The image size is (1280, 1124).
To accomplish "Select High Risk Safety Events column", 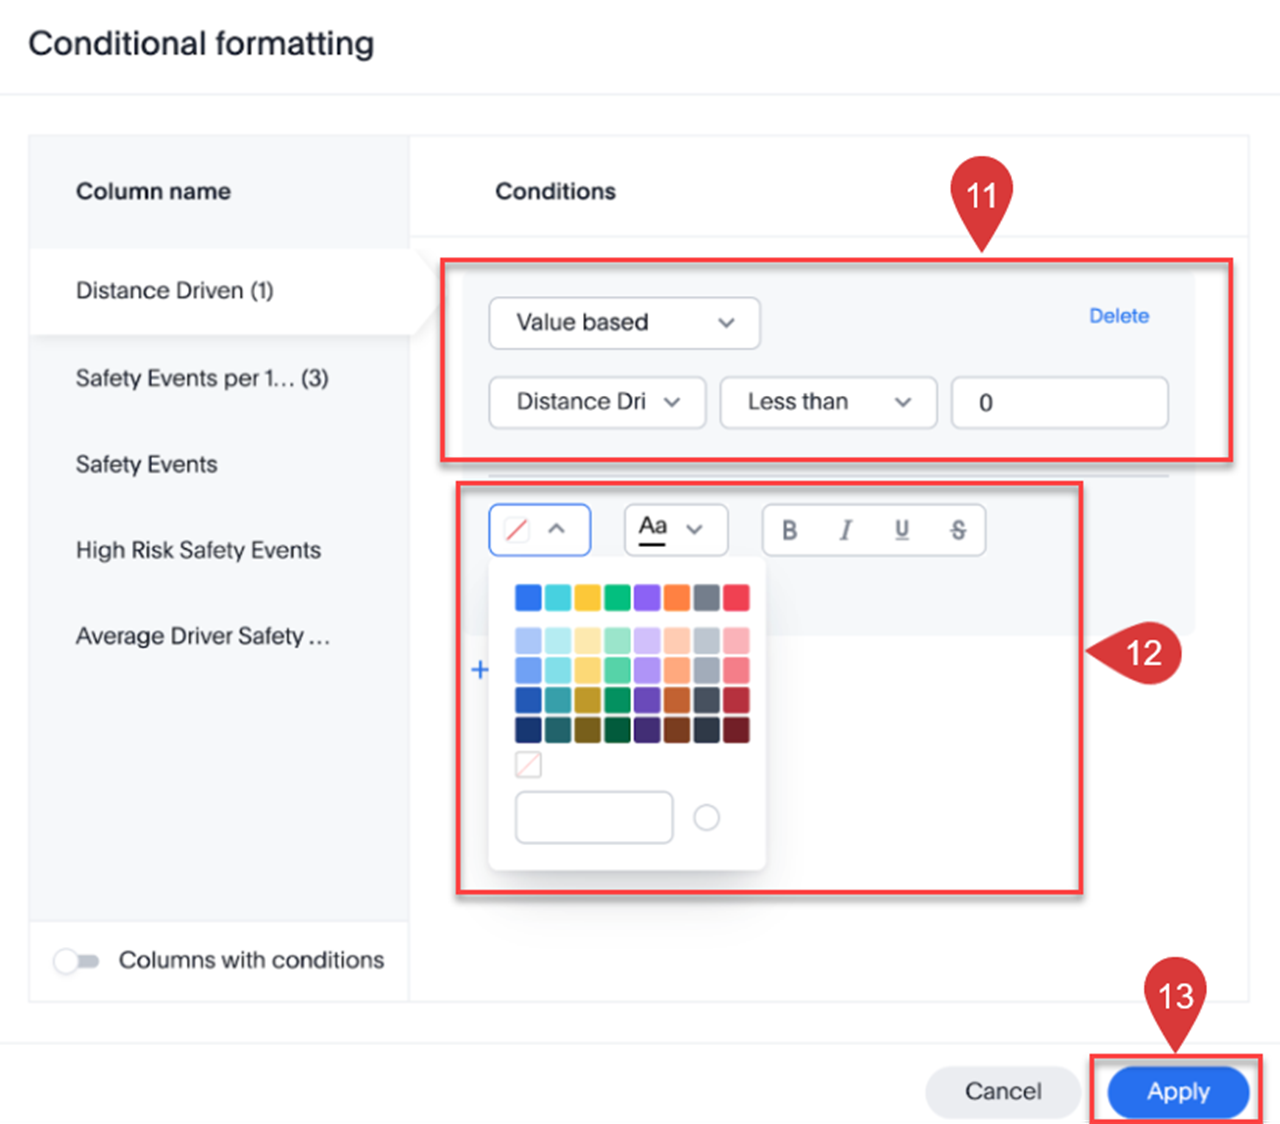I will (x=198, y=550).
